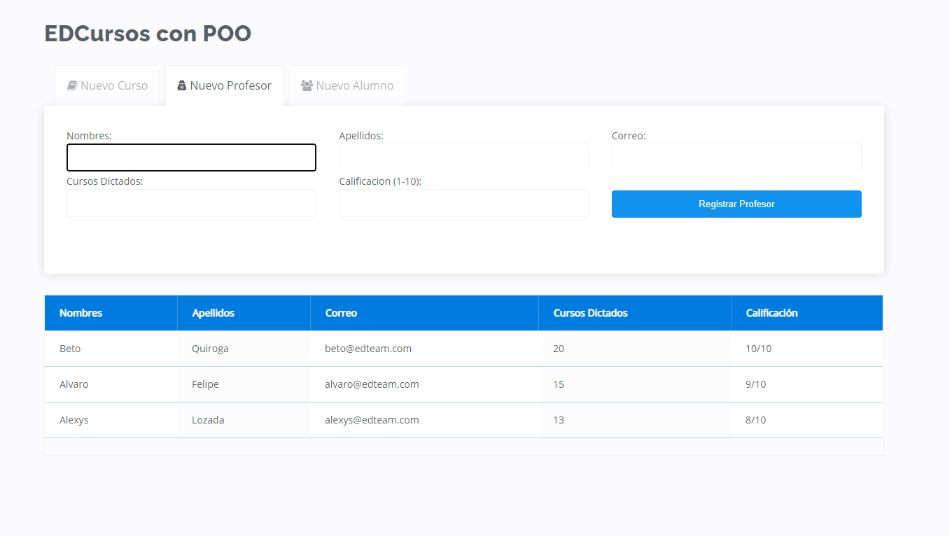This screenshot has height=536, width=949.
Task: Click into the Apellidos text field
Action: coord(464,158)
